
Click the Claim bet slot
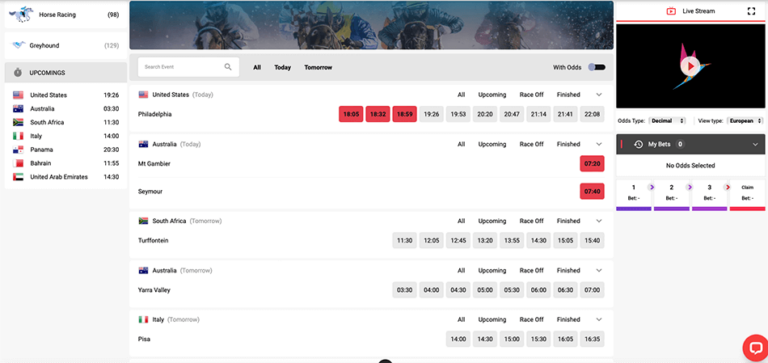coord(747,195)
